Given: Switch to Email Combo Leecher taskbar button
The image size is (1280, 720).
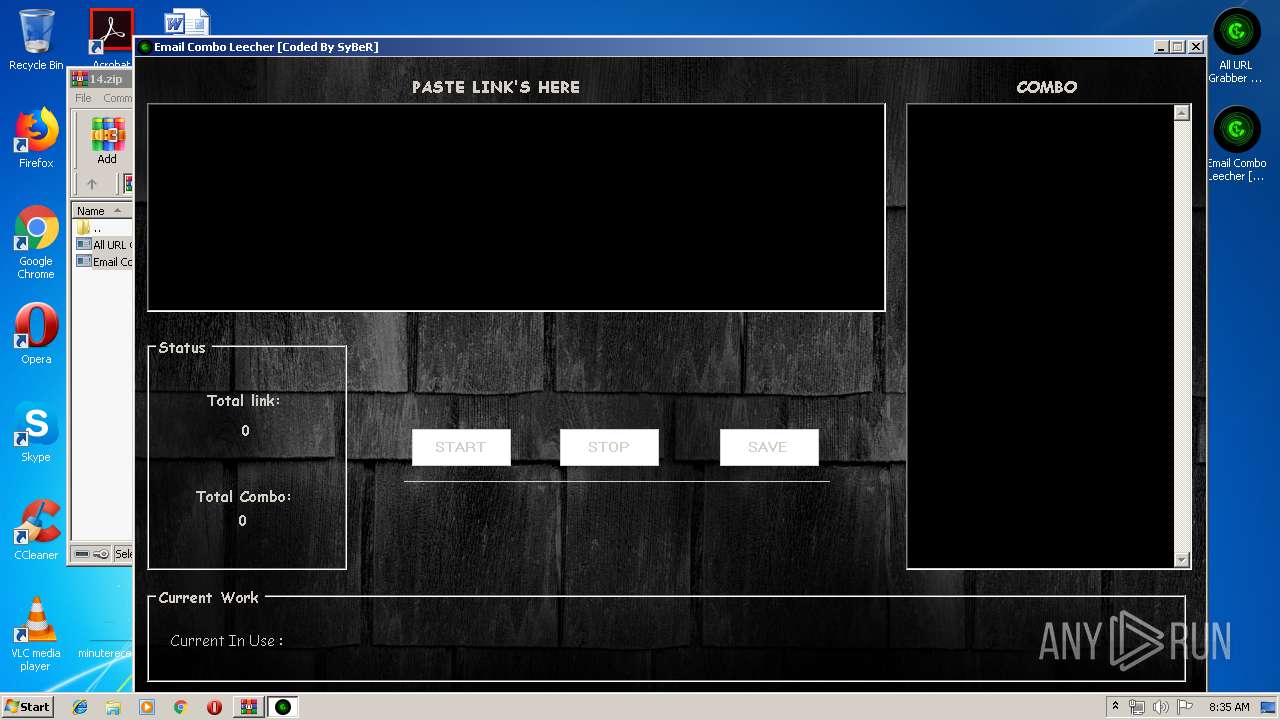Looking at the screenshot, I should [283, 707].
